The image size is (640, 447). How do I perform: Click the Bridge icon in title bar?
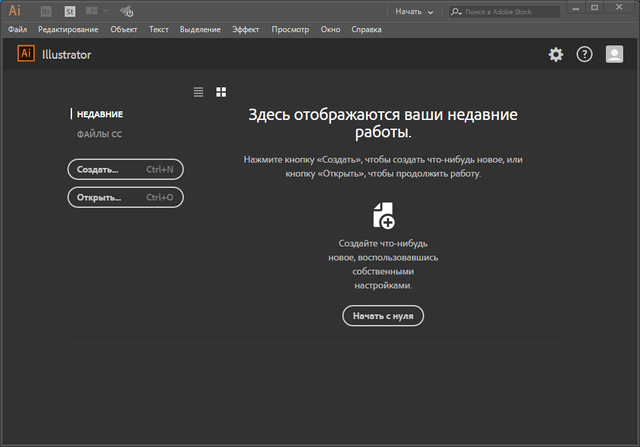[47, 12]
